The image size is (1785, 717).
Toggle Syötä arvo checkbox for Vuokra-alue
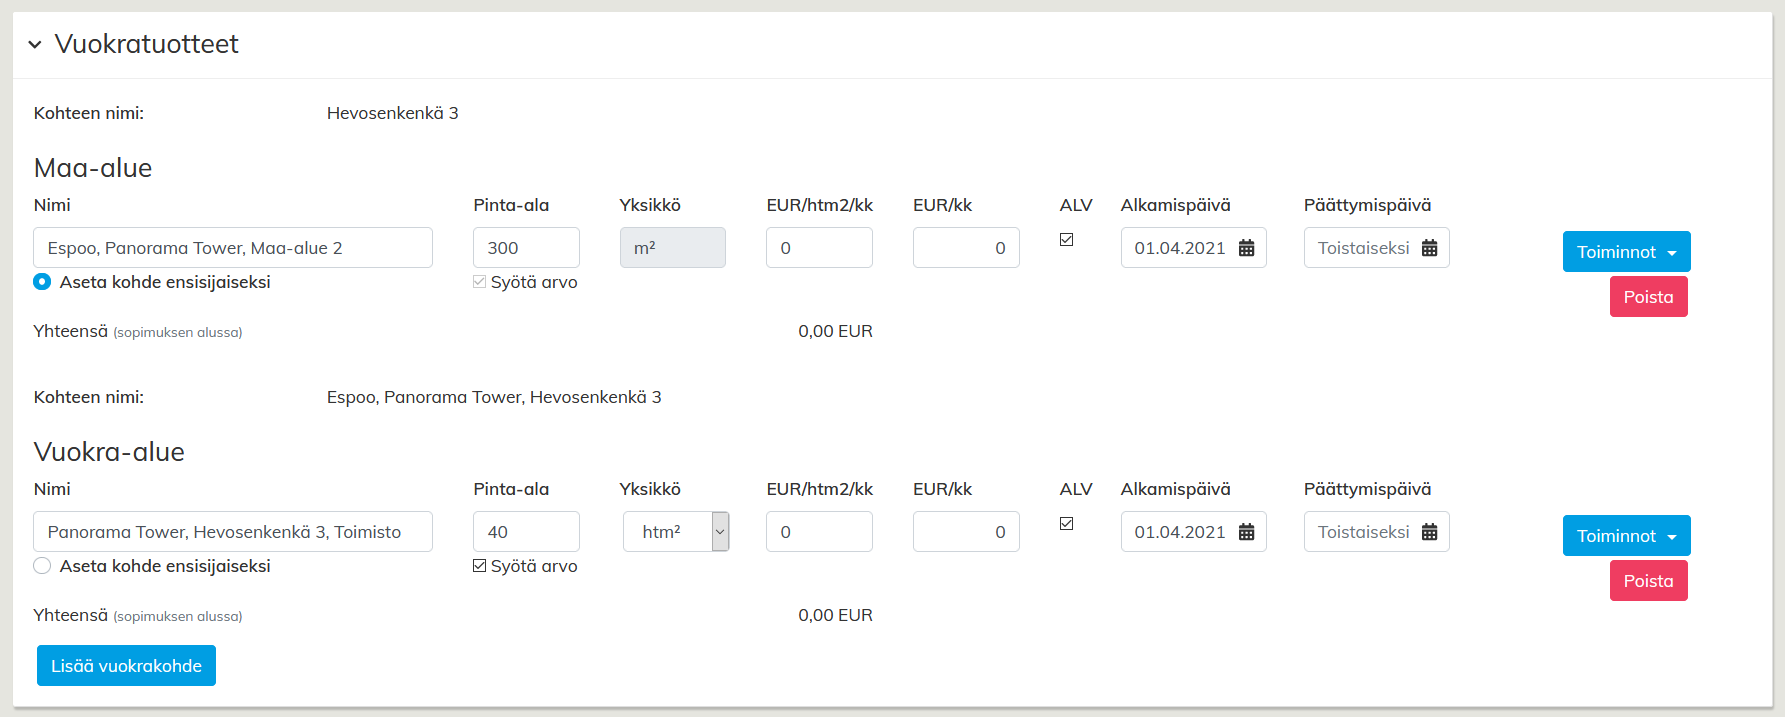point(480,566)
